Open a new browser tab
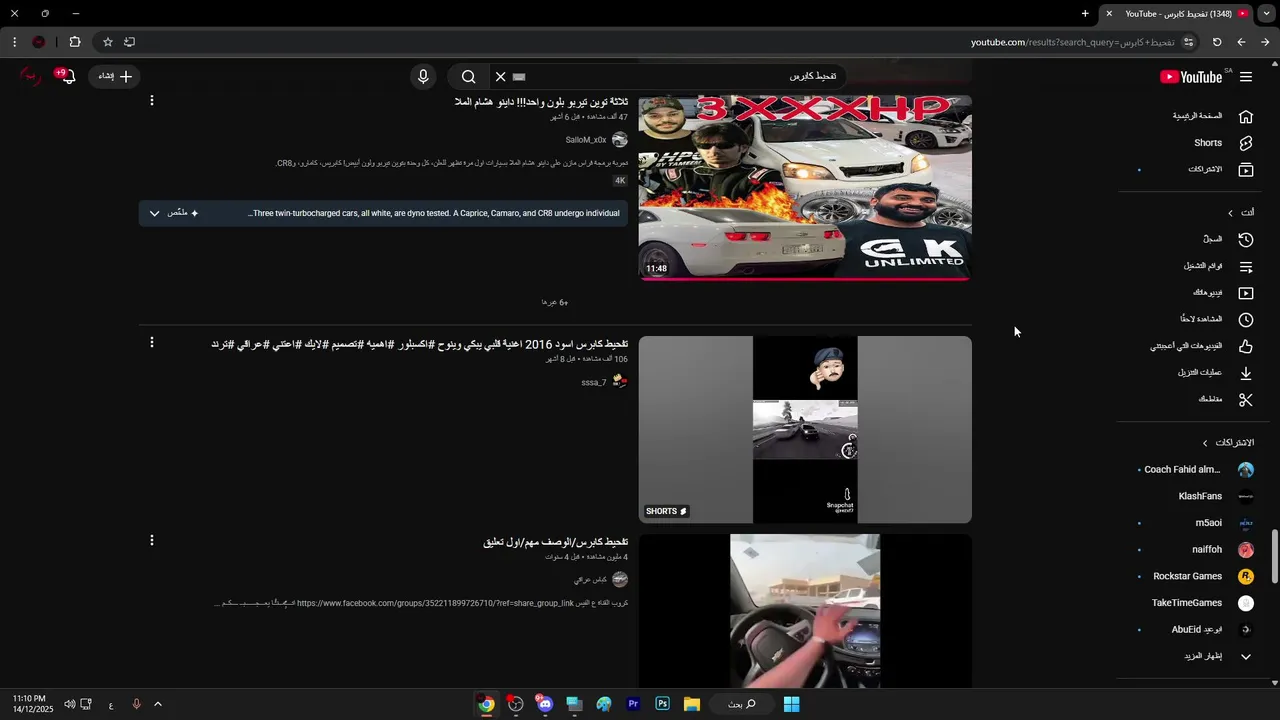Screen dimensions: 1280x720 [x=1085, y=14]
